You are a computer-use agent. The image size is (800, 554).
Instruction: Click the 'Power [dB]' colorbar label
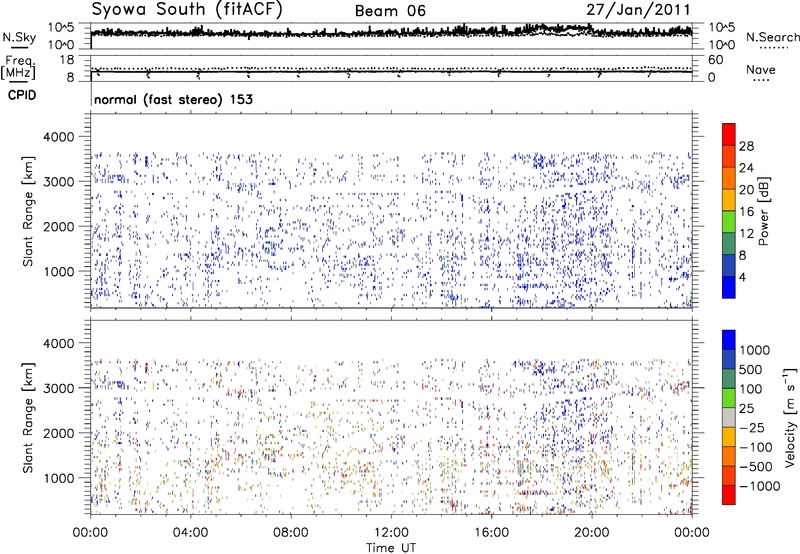[x=764, y=211]
